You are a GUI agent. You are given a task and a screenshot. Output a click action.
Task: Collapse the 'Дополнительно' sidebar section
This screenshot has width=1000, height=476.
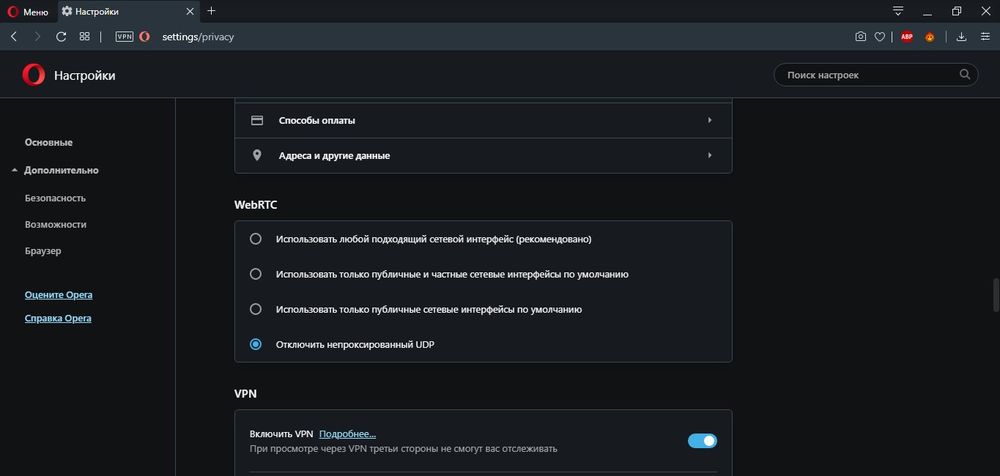(61, 170)
